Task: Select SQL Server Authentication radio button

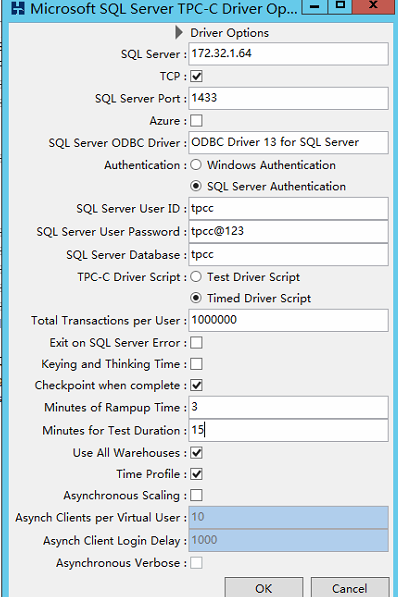Action: 196,186
